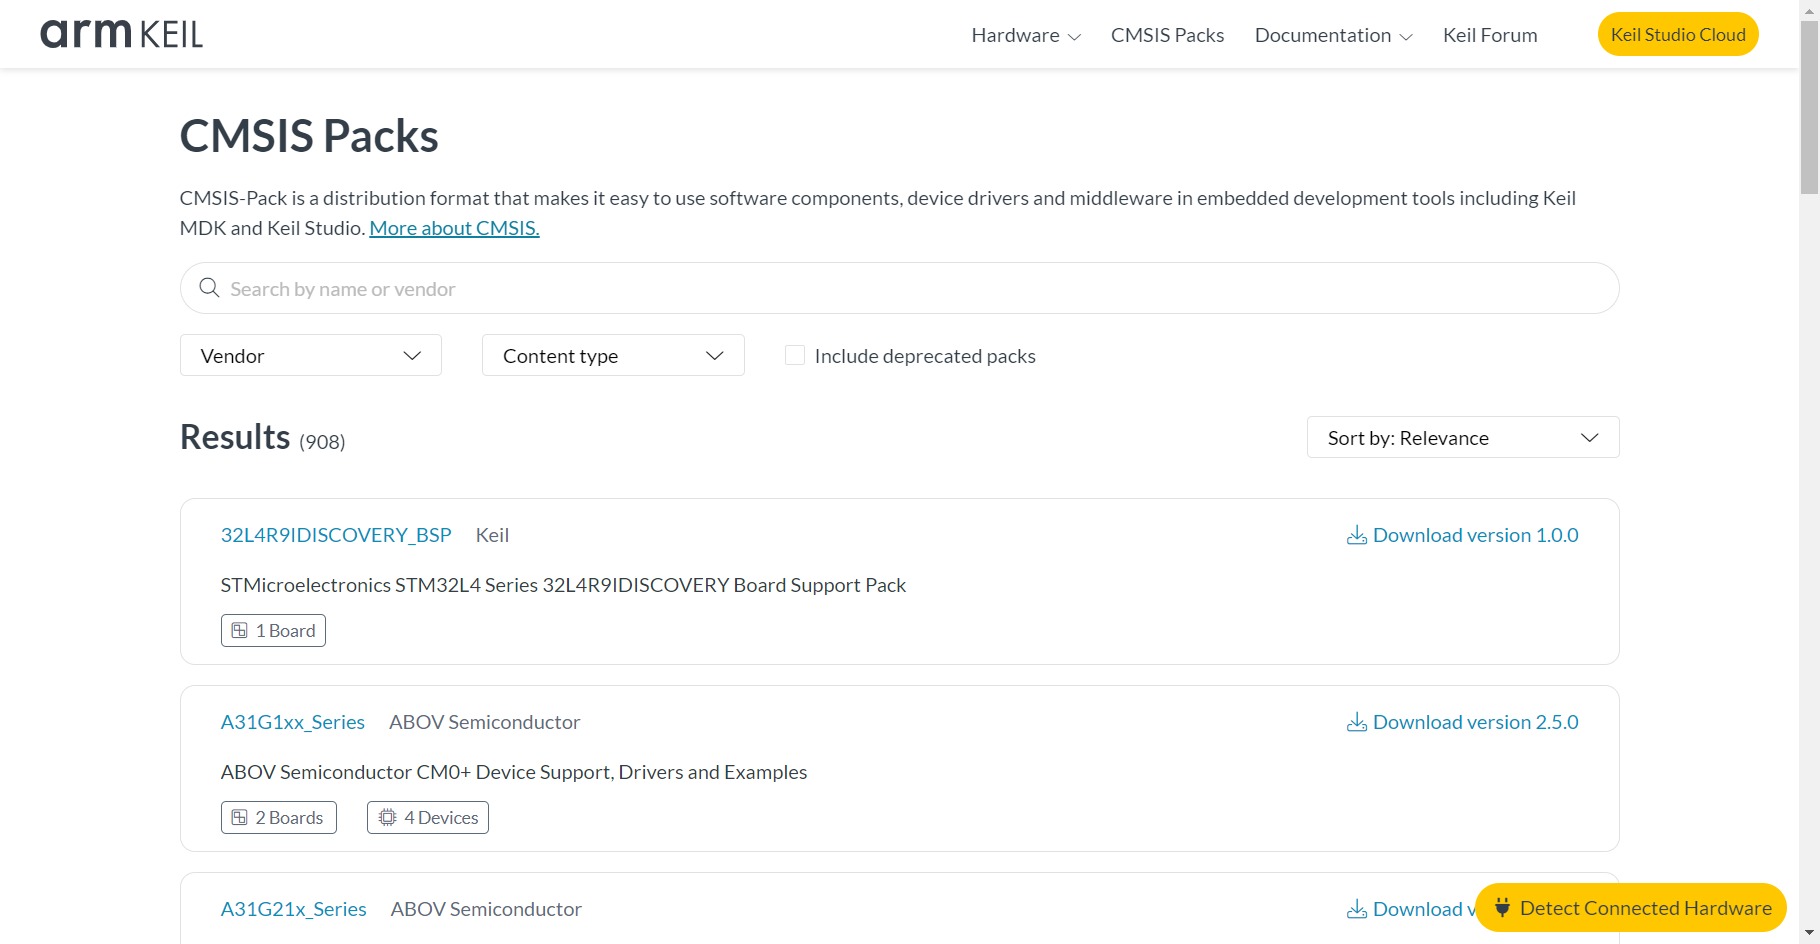Screen dimensions: 1820x944
Task: Open Keil Forum from the navigation bar
Action: (1490, 35)
